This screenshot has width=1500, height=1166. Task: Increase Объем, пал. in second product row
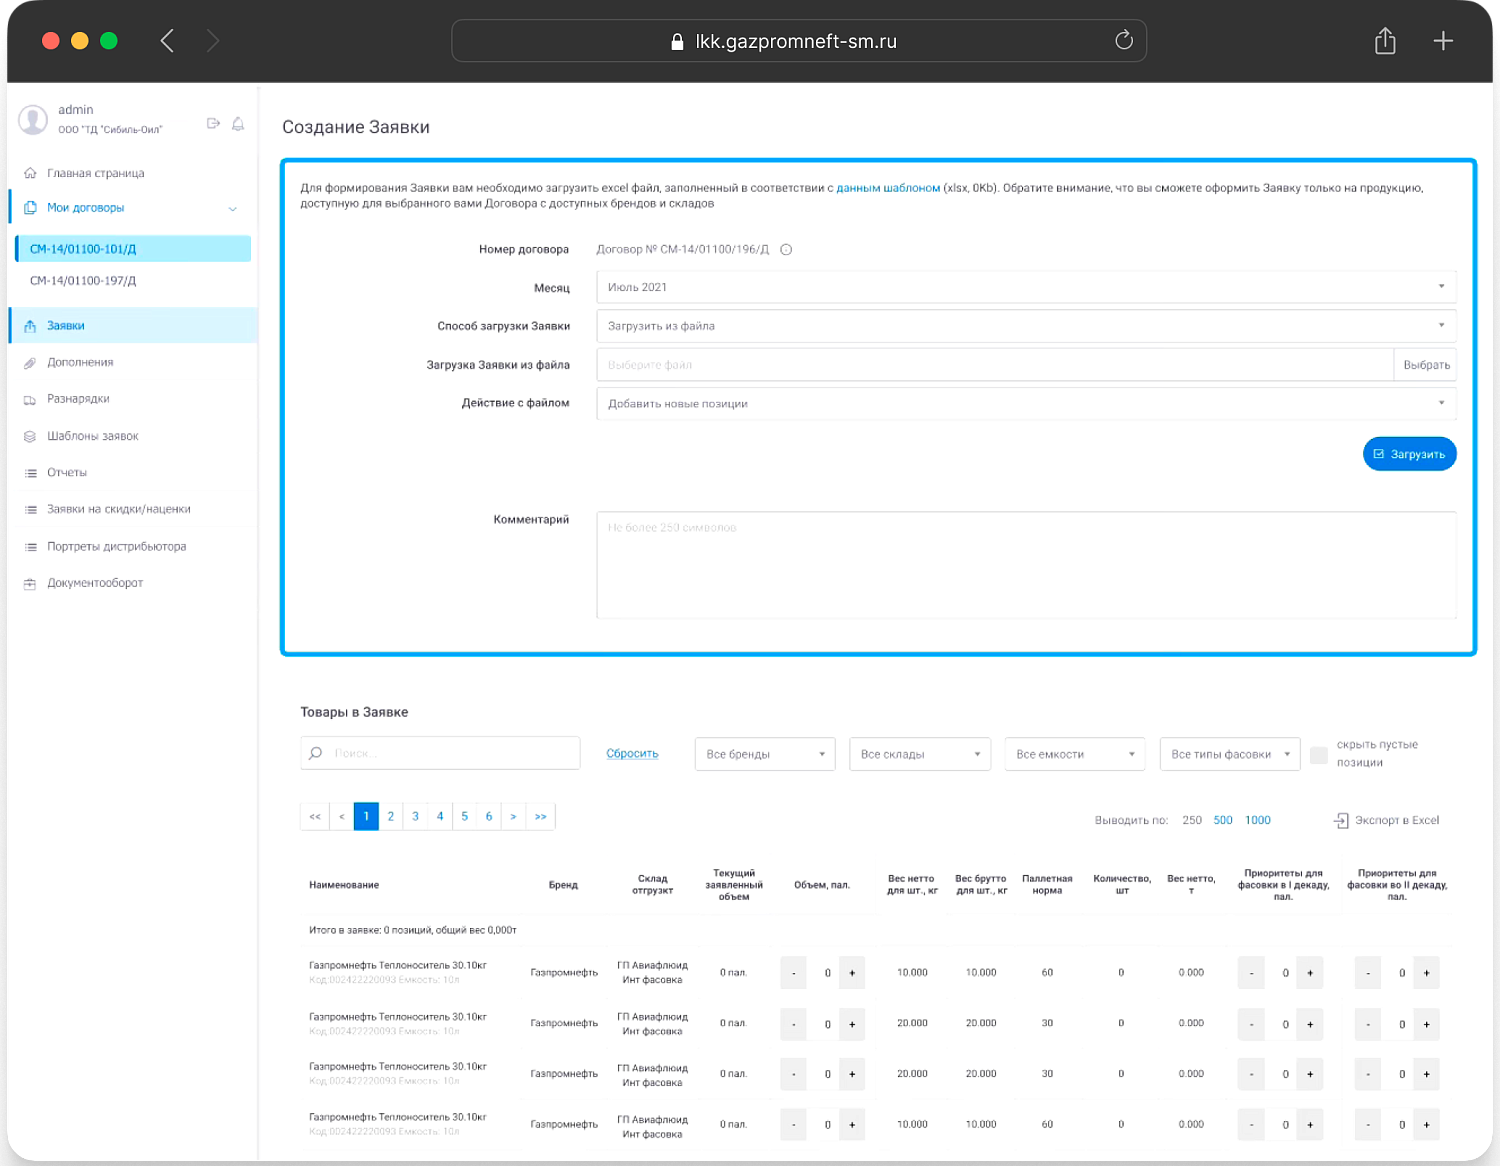point(852,1024)
